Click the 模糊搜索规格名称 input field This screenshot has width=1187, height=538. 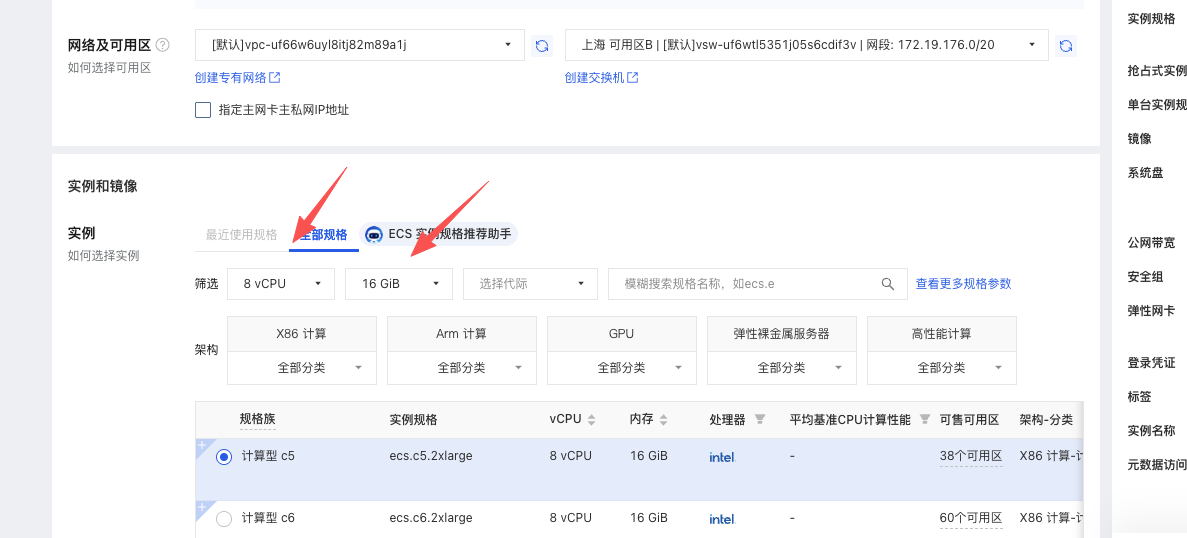click(x=745, y=284)
